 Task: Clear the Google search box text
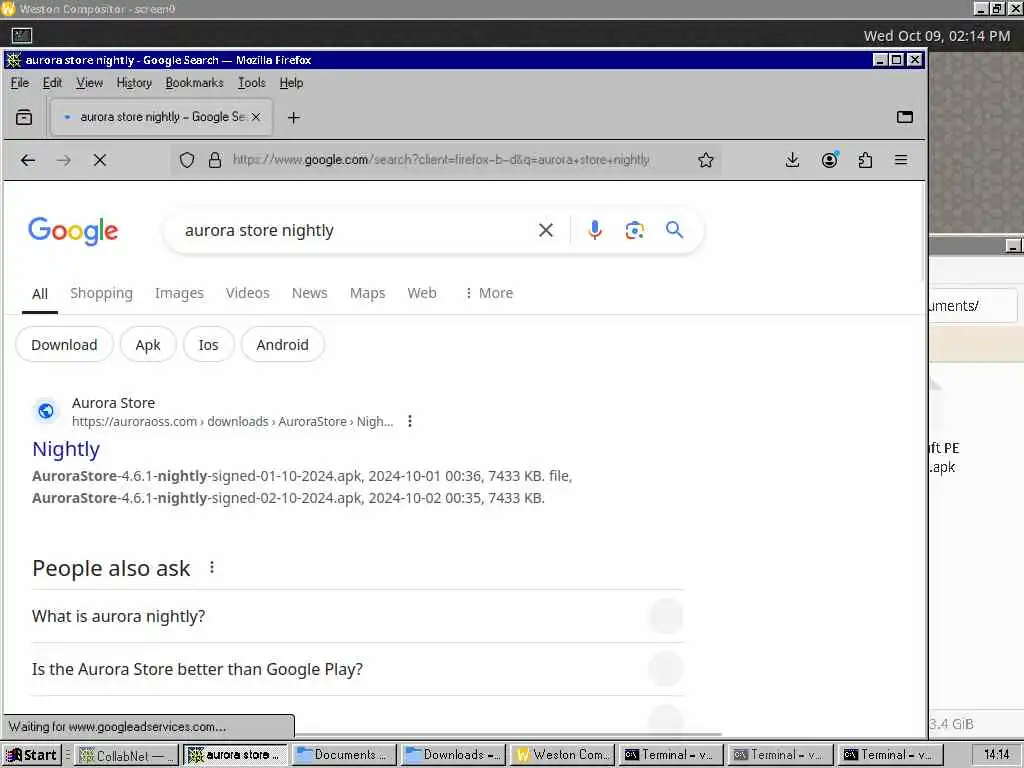click(546, 230)
